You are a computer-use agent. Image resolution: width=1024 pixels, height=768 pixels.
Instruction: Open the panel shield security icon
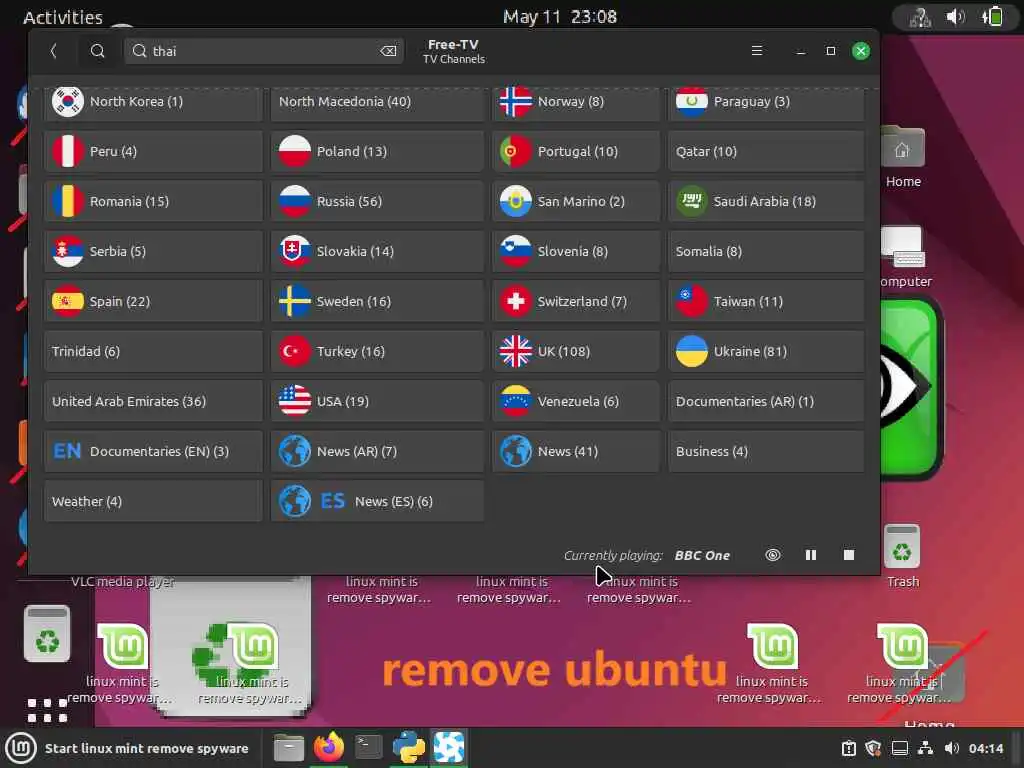pyautogui.click(x=873, y=748)
